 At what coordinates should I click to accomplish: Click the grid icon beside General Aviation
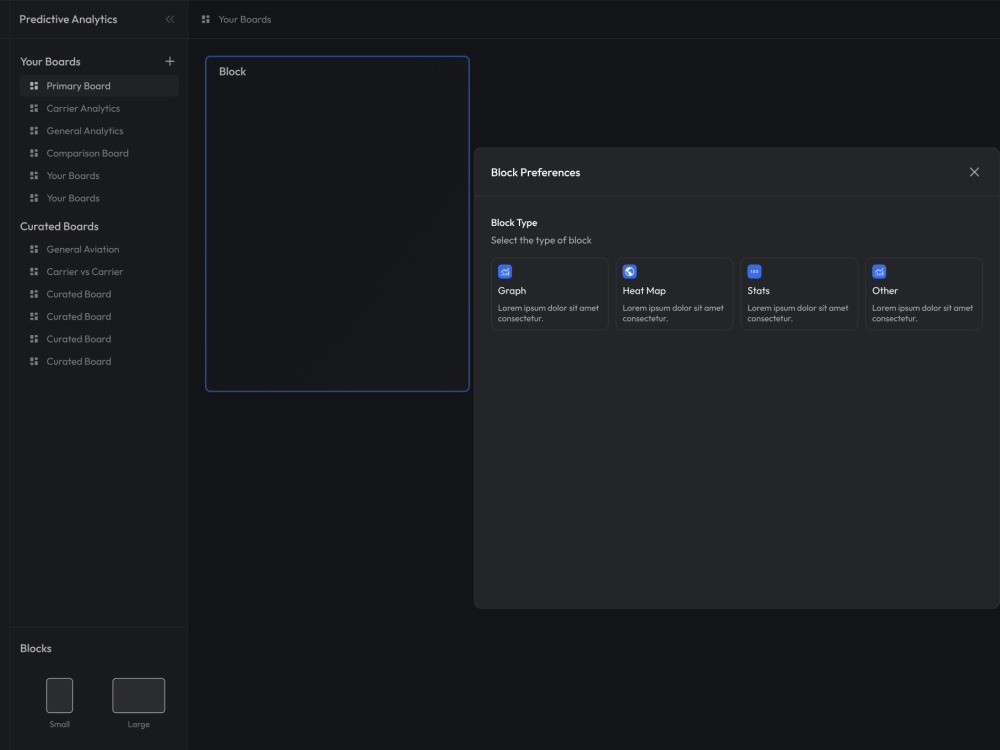coord(34,249)
